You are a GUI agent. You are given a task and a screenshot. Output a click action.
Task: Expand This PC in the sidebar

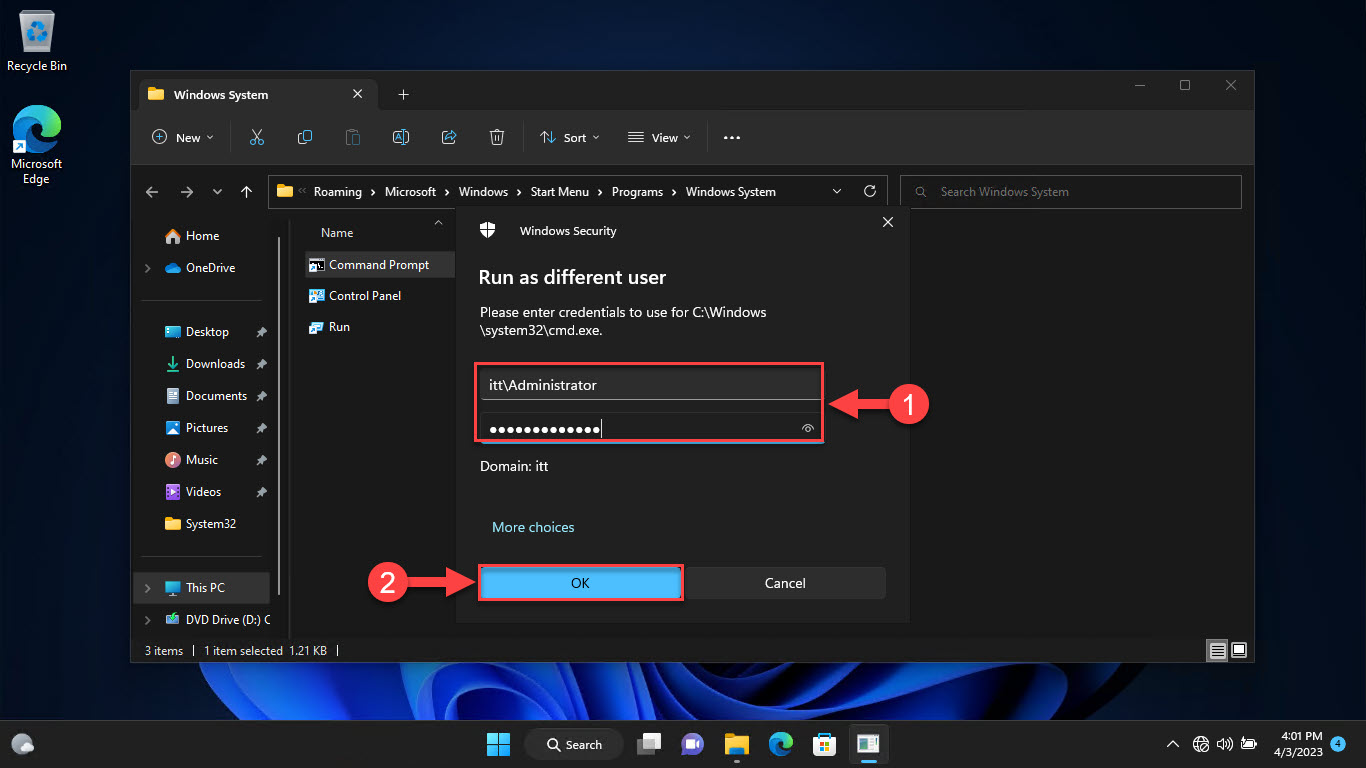pos(147,587)
